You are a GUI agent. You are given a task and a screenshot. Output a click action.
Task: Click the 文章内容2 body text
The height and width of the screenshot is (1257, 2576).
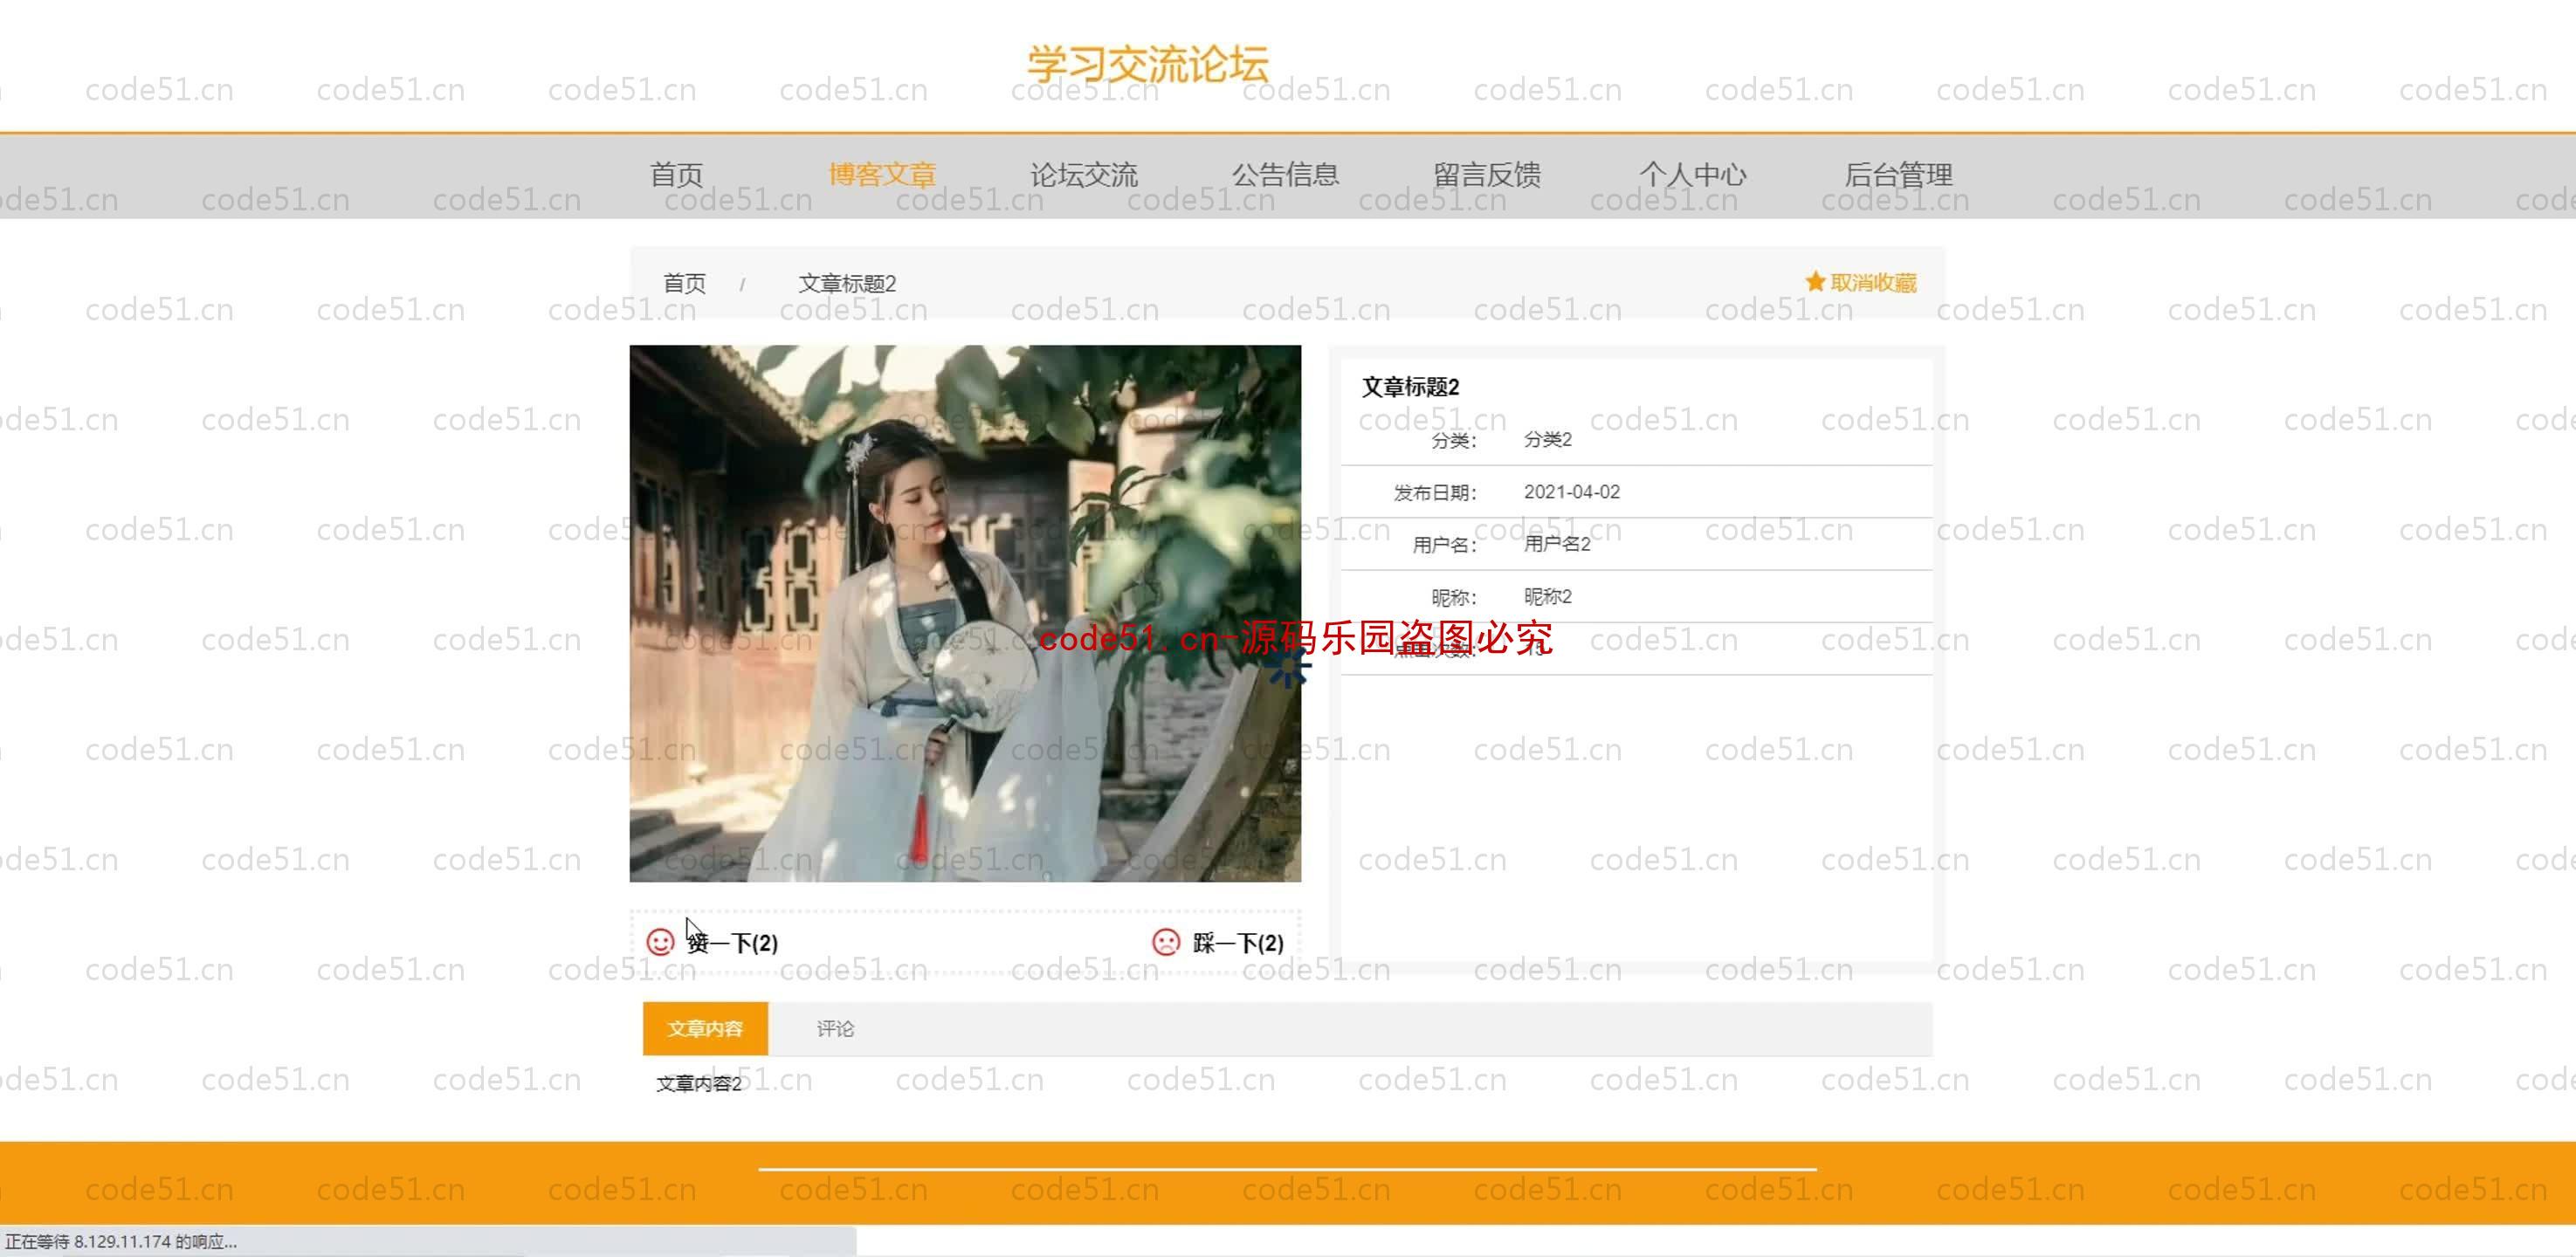coord(699,1084)
